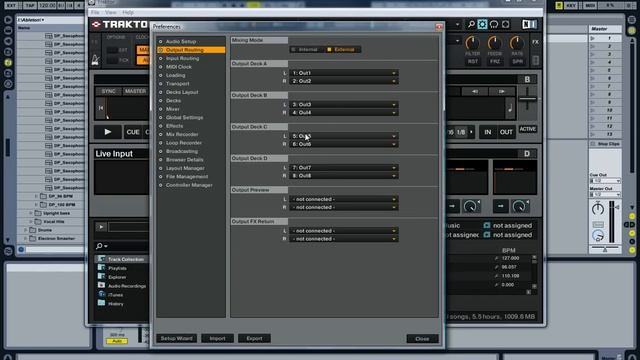Open Output Deck B left channel dropdown

[344, 104]
